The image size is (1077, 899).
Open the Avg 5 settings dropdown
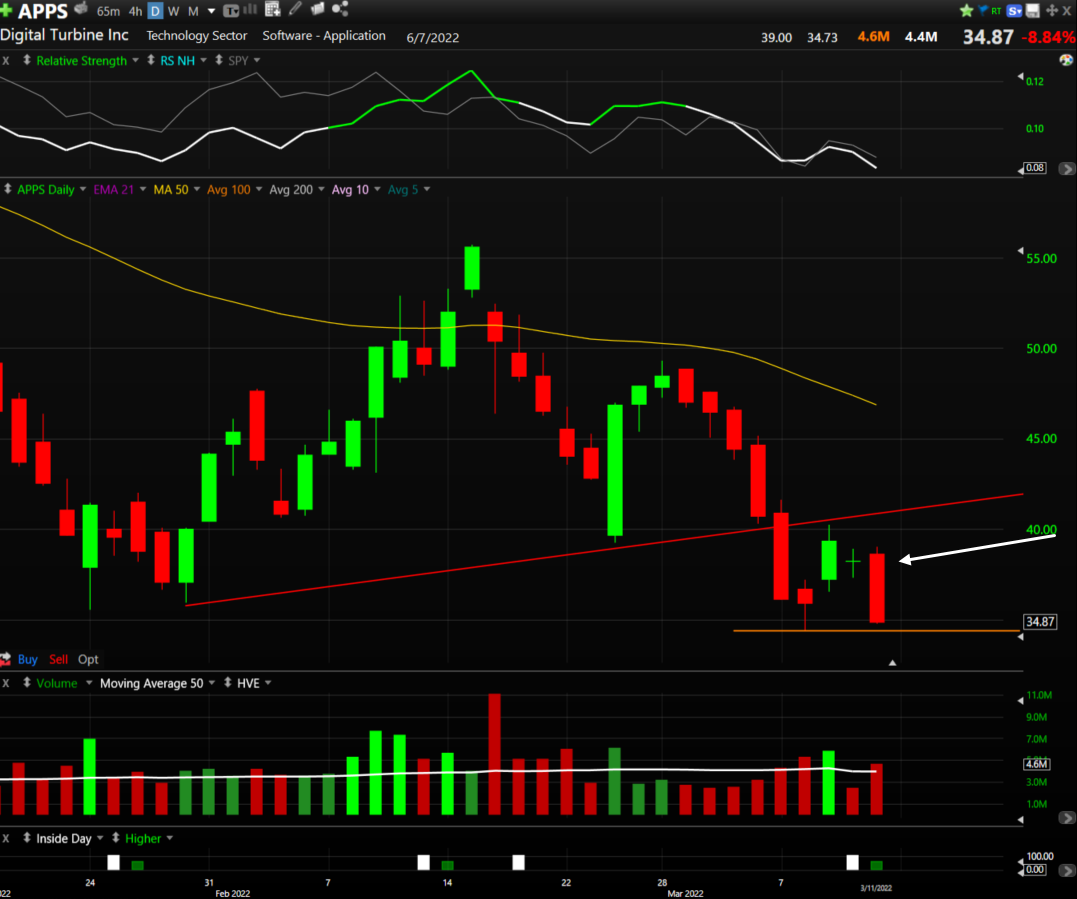tap(427, 189)
